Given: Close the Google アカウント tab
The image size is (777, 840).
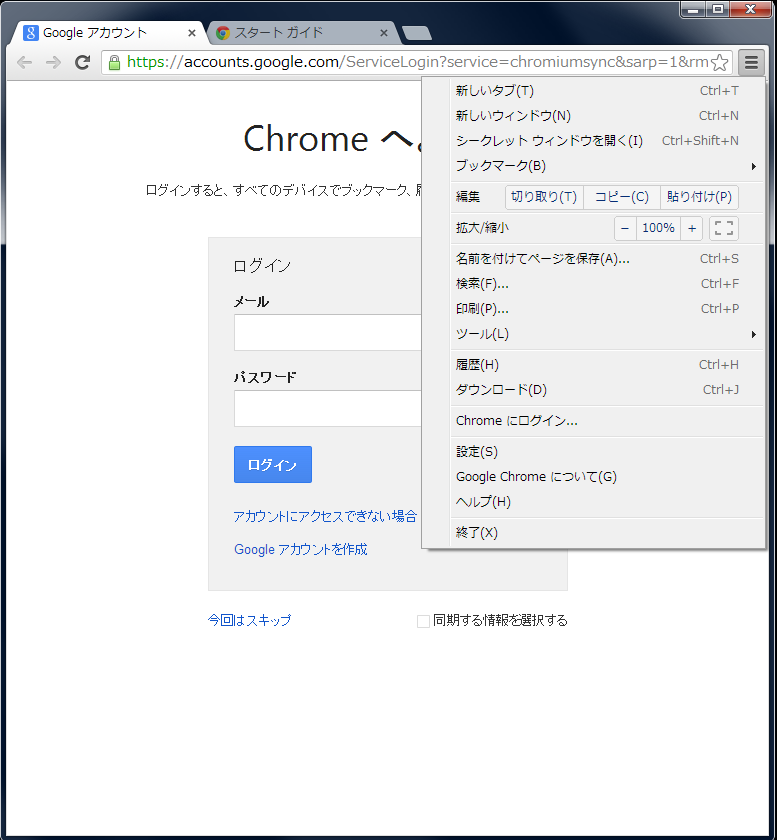Looking at the screenshot, I should coord(191,33).
